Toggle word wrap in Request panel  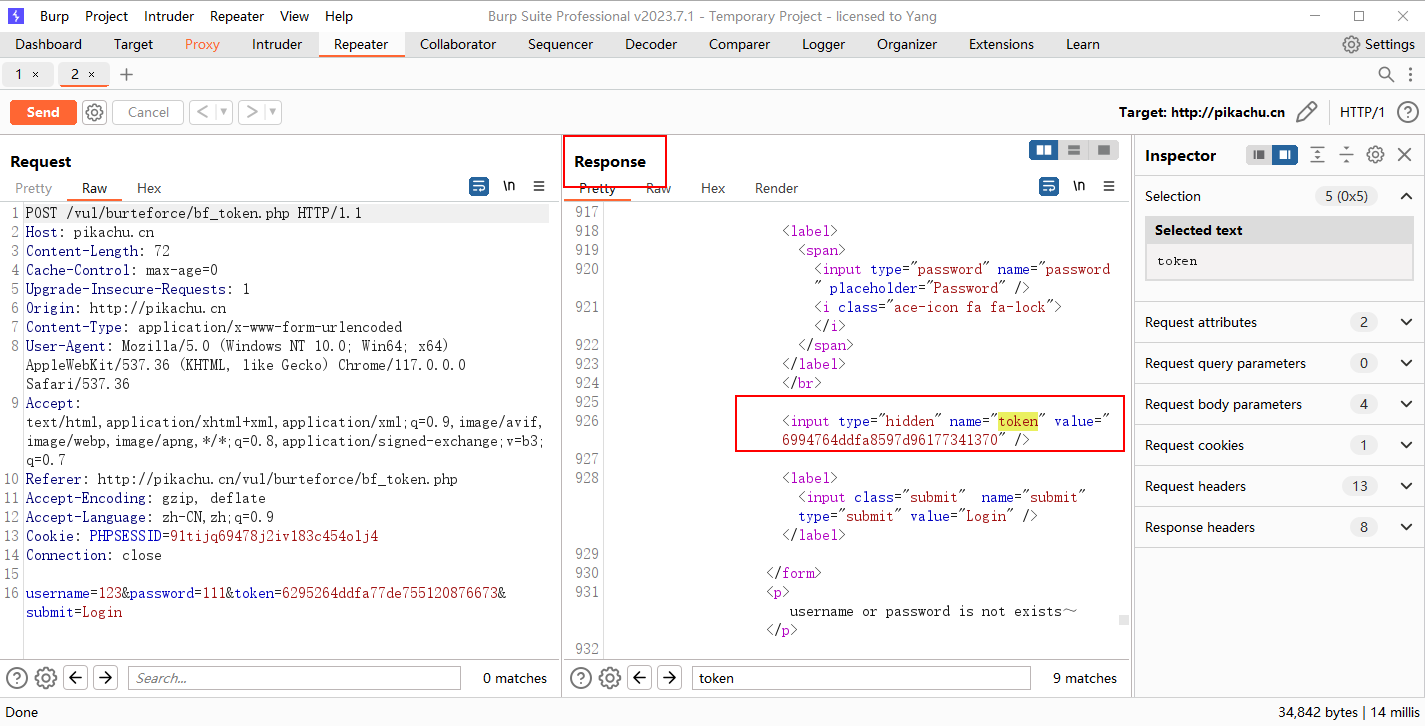[x=479, y=186]
